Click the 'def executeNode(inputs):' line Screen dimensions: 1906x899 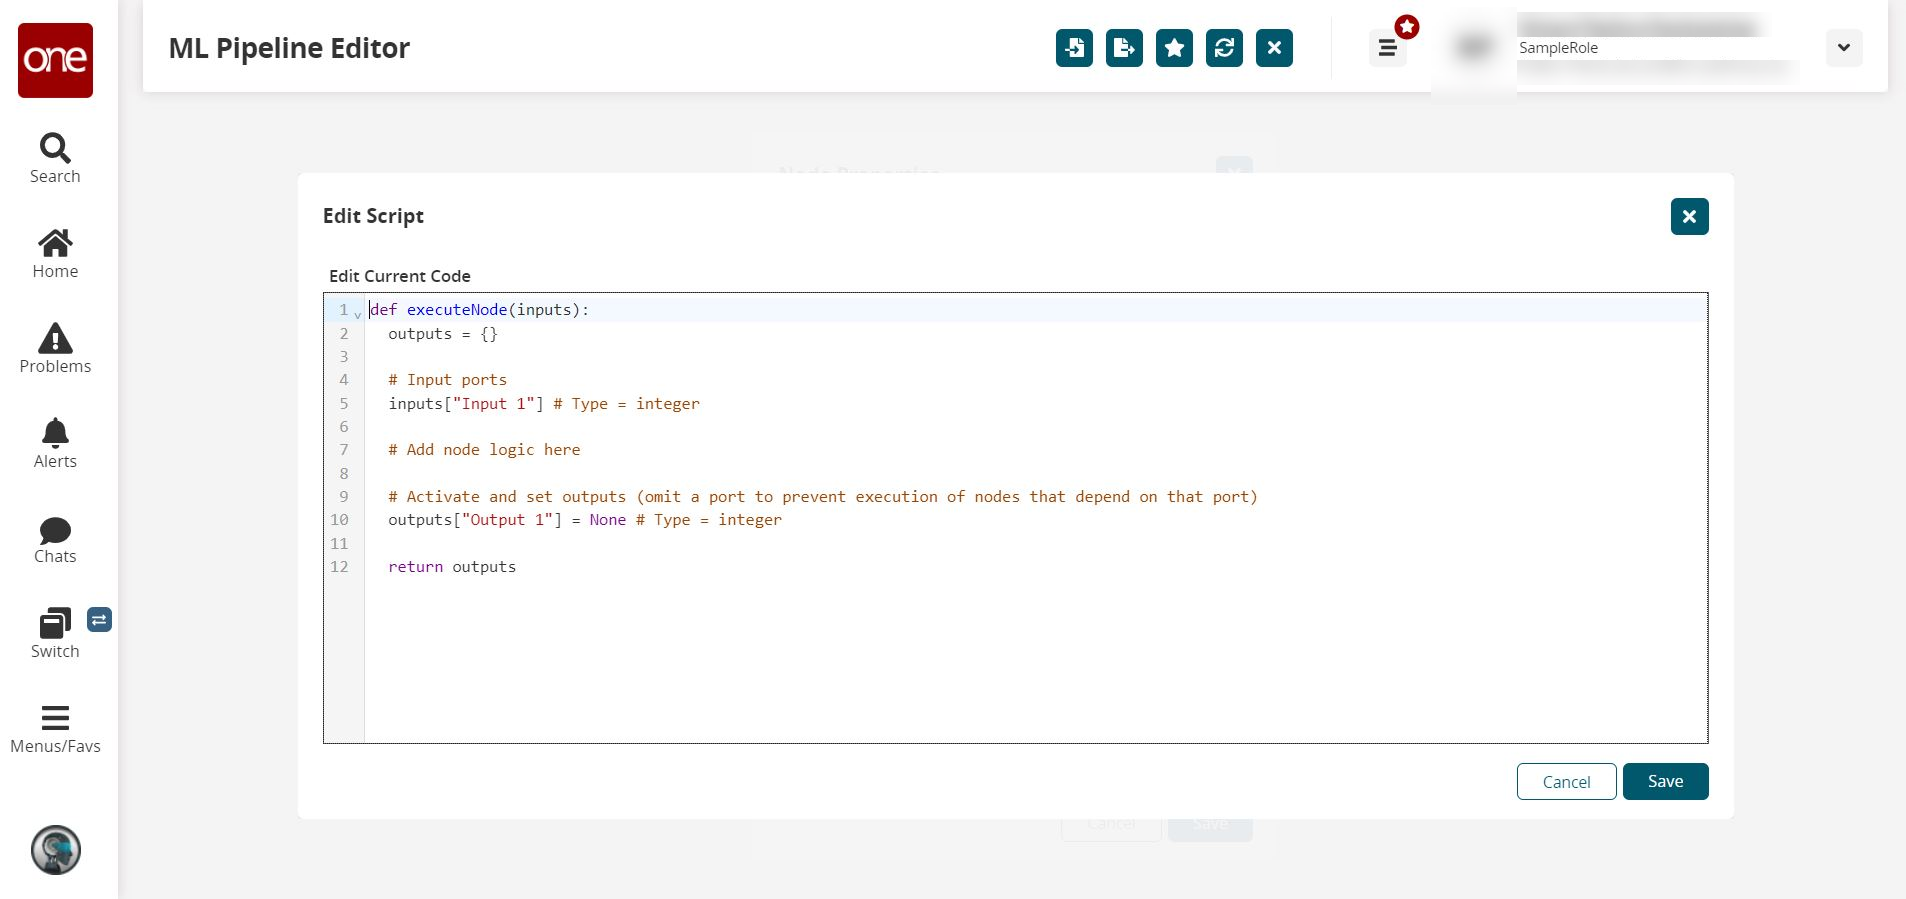(479, 310)
